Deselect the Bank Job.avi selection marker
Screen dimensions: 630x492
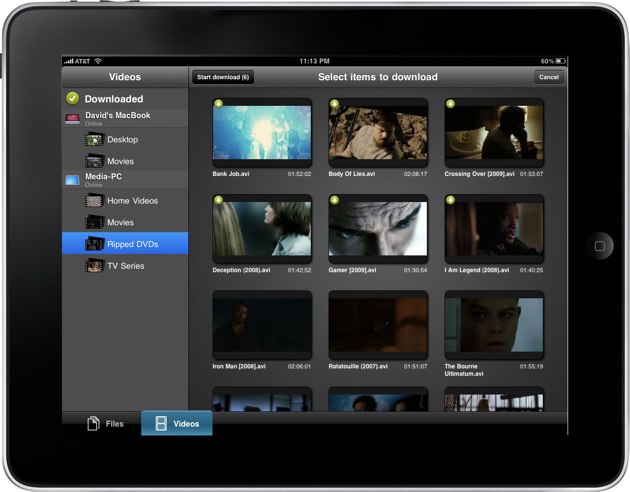(219, 104)
